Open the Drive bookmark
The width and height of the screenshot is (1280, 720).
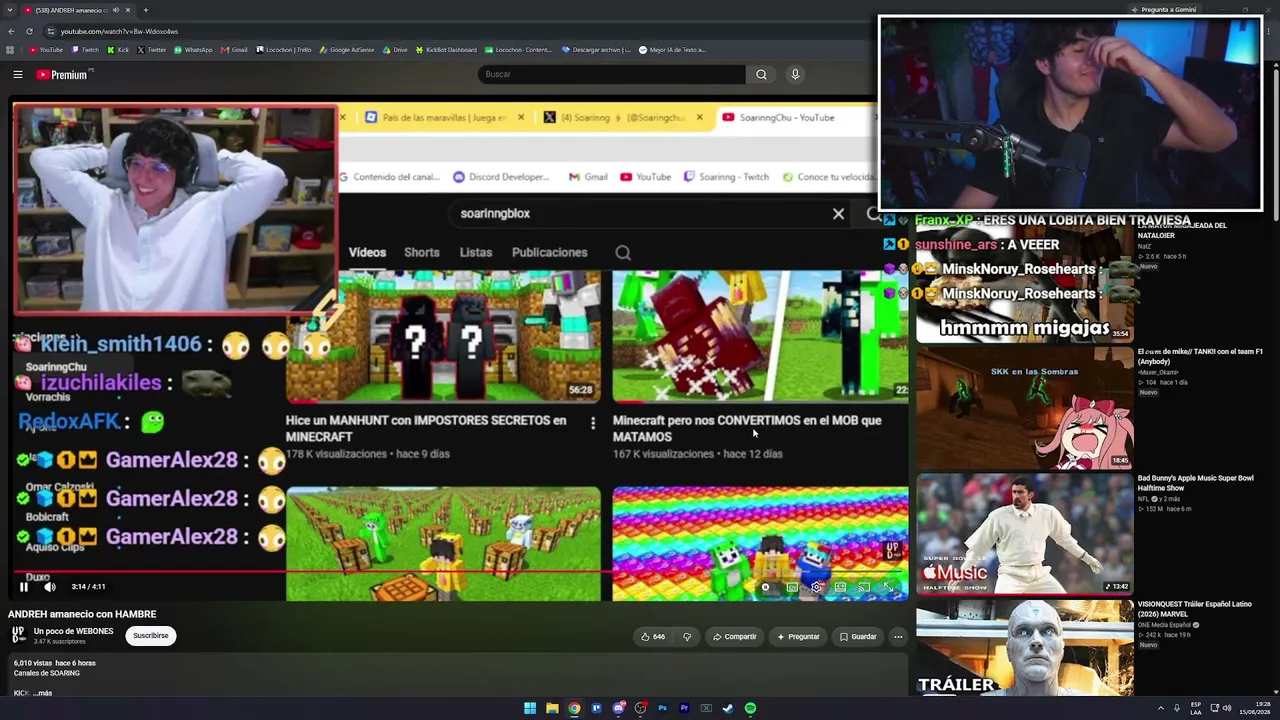[396, 50]
